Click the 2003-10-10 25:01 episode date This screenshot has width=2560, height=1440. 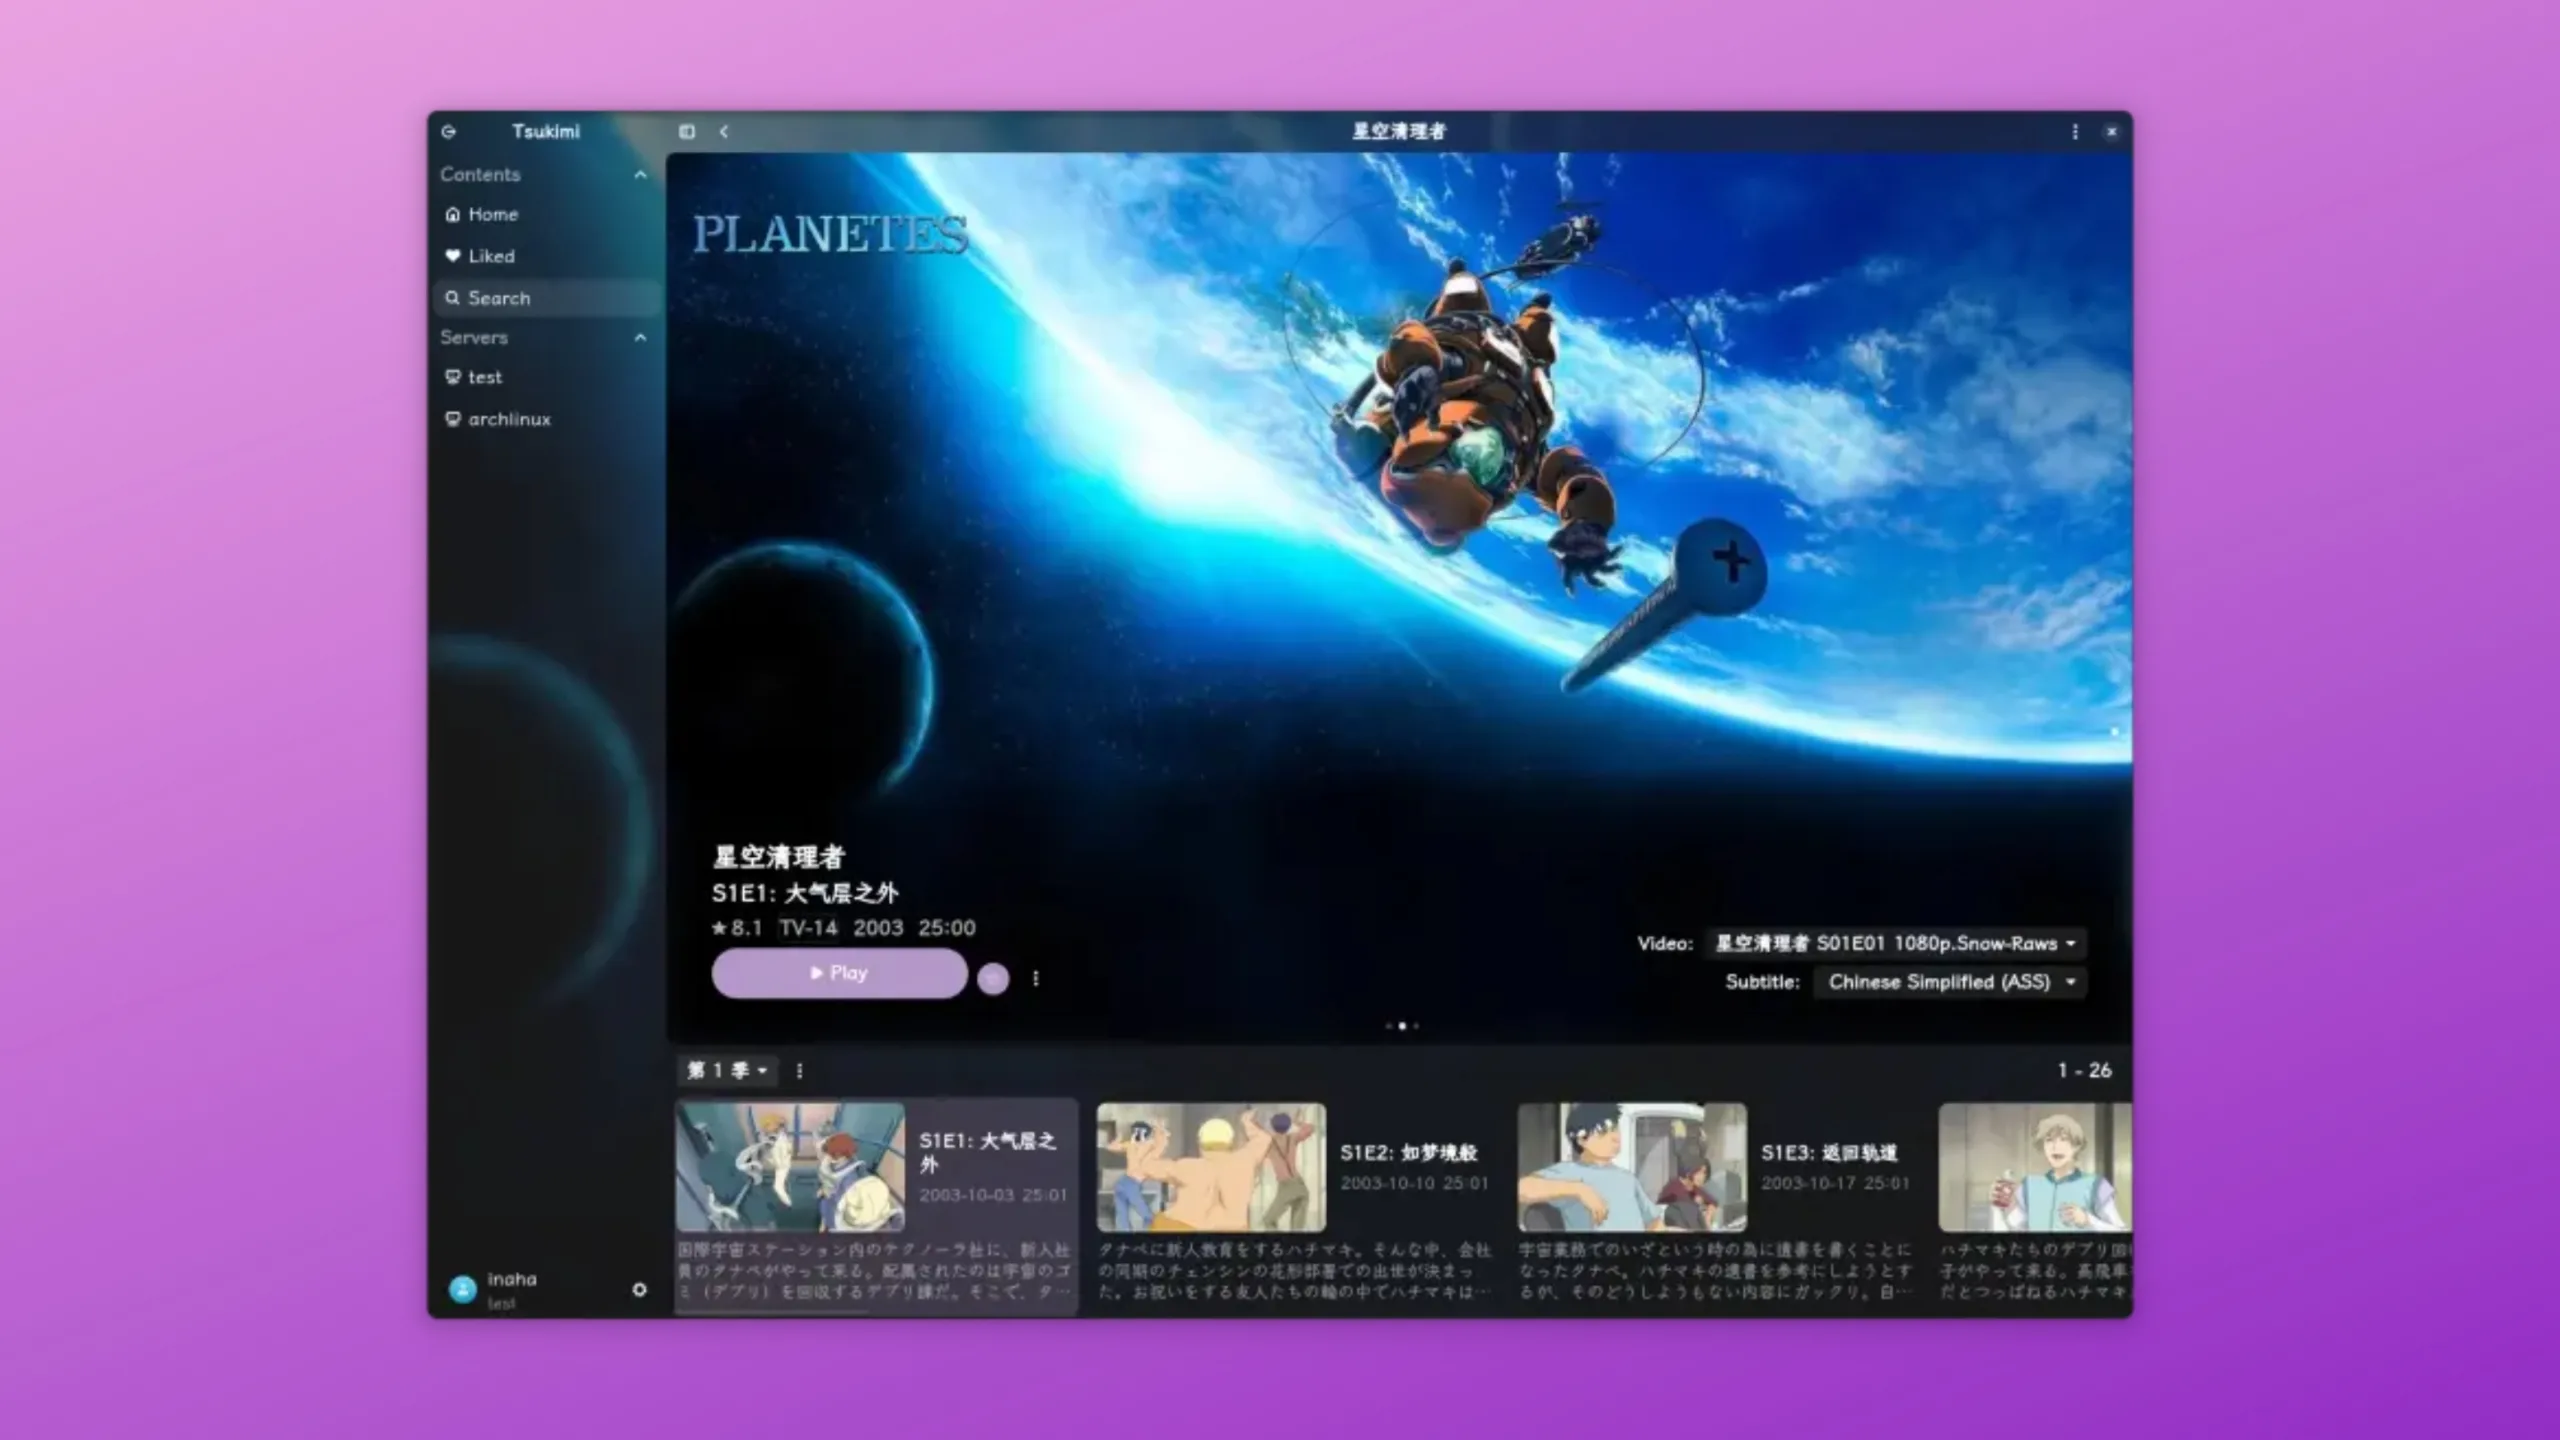(1414, 1183)
